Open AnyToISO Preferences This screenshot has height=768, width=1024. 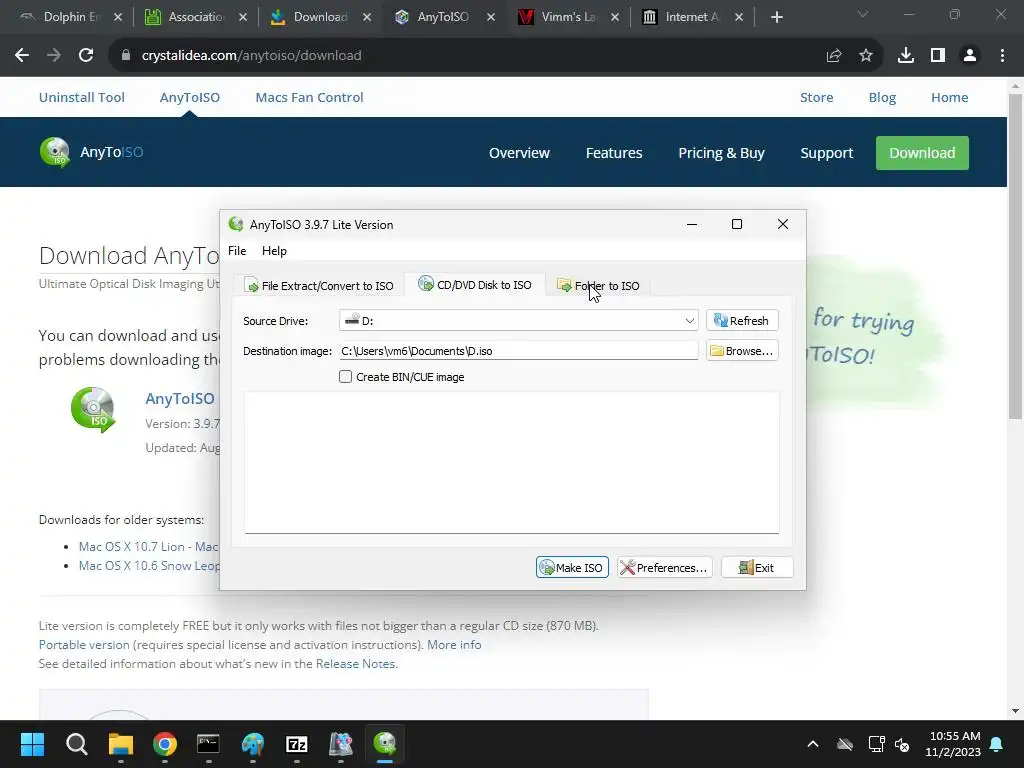[664, 568]
